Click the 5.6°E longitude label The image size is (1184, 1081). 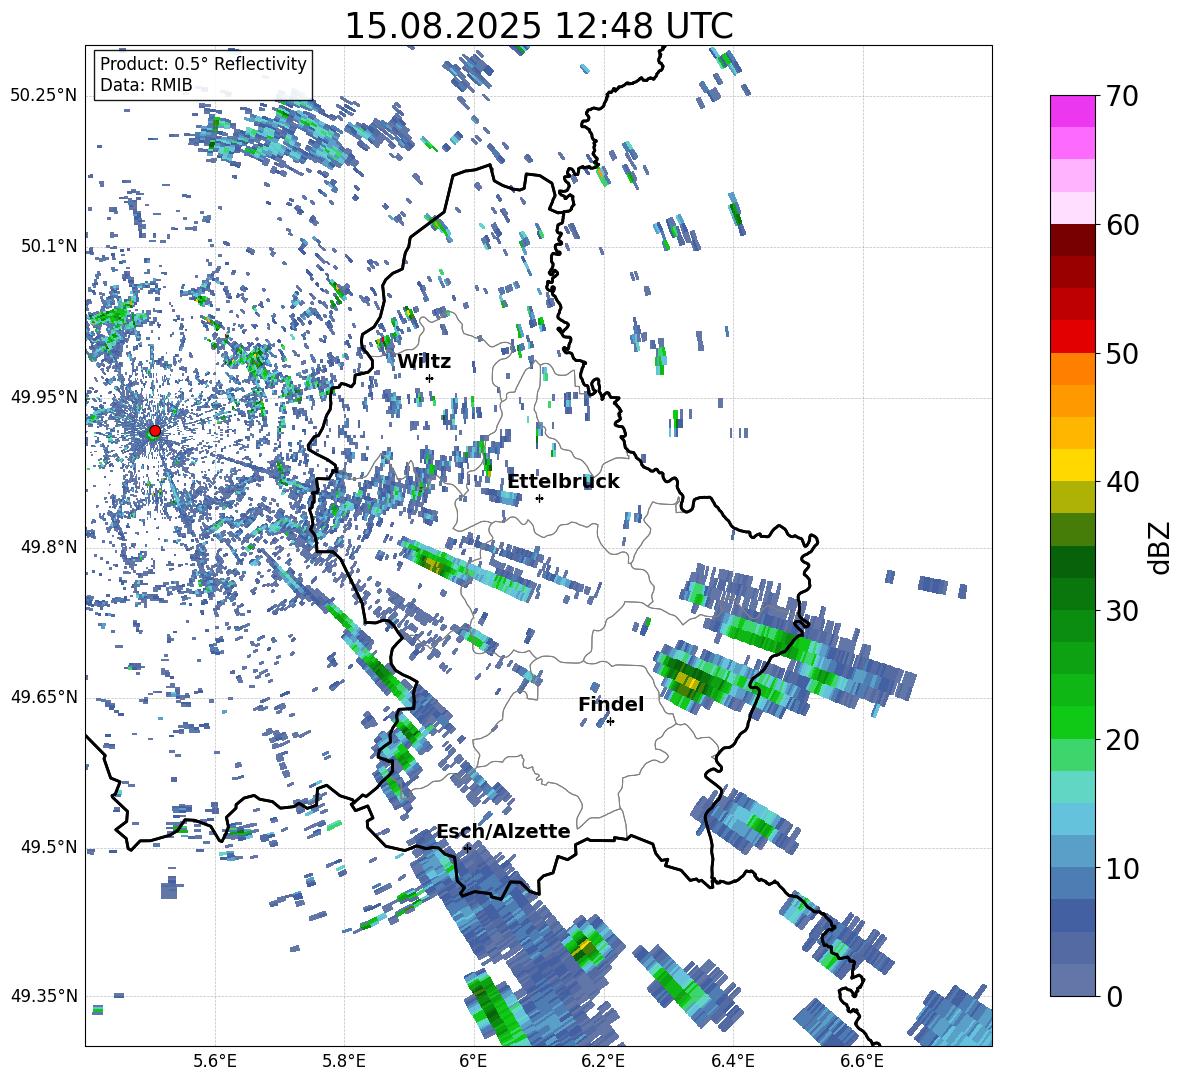(215, 1061)
